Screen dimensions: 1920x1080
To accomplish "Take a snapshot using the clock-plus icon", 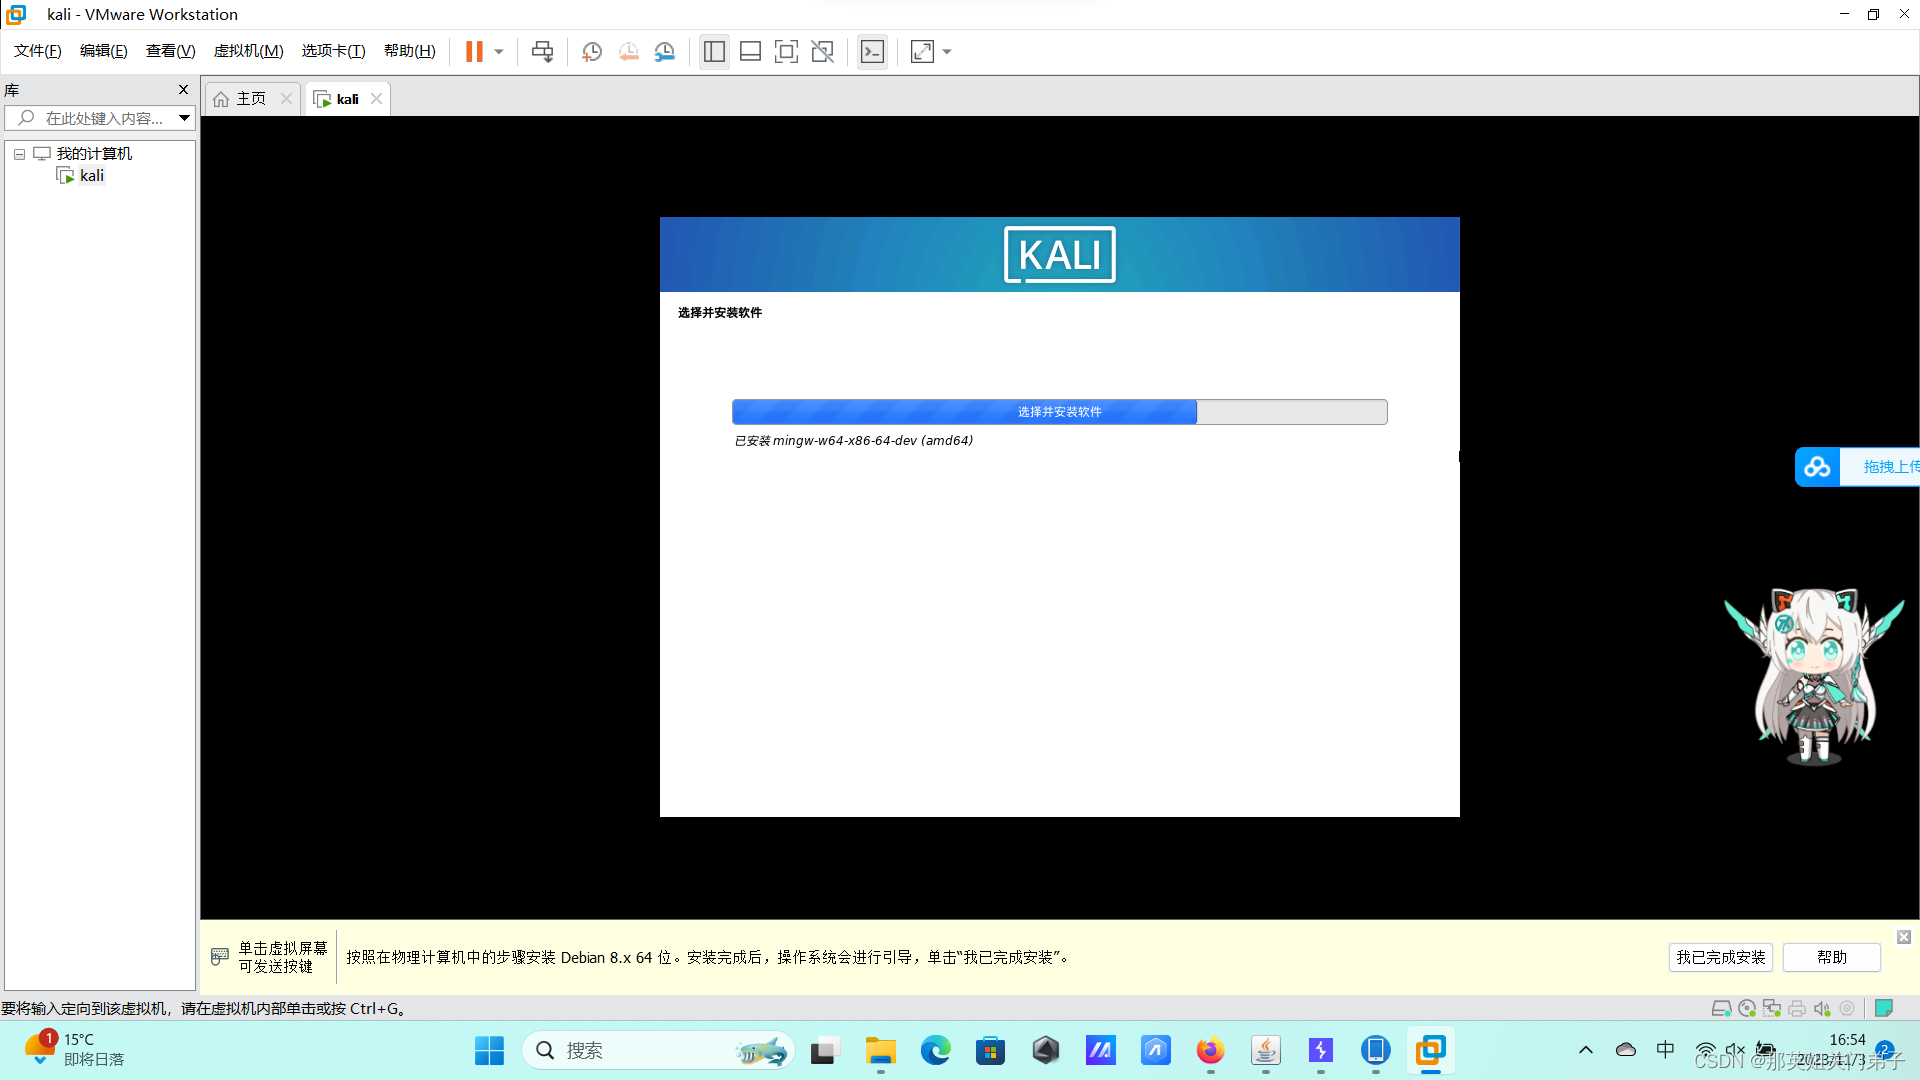I will [x=592, y=52].
